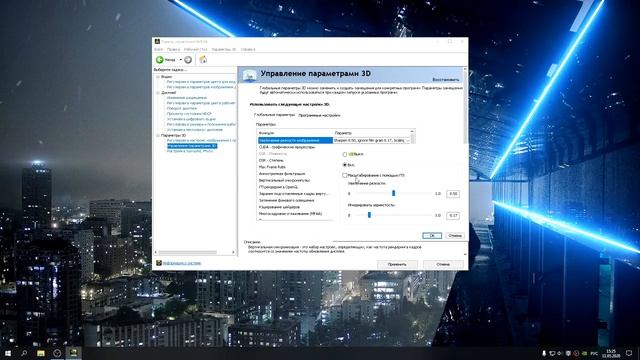The width and height of the screenshot is (640, 360).
Task: Open the Image Sharpening value dropdown
Action: pos(408,140)
